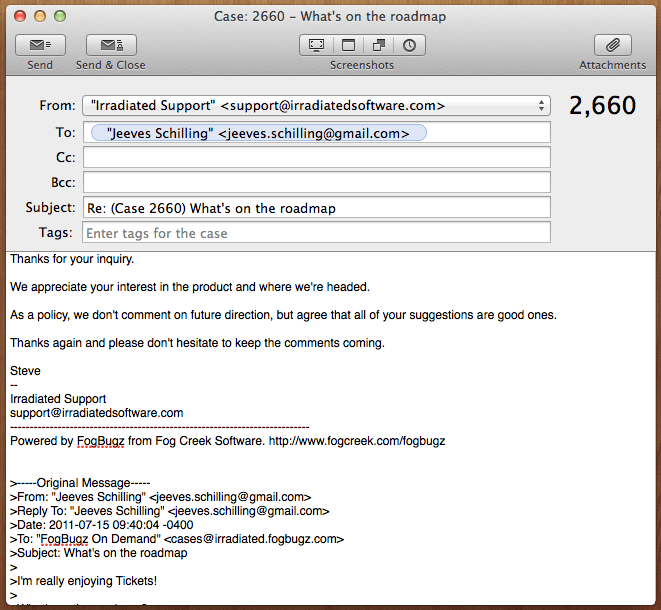Expand the From address dropdown

(x=541, y=105)
